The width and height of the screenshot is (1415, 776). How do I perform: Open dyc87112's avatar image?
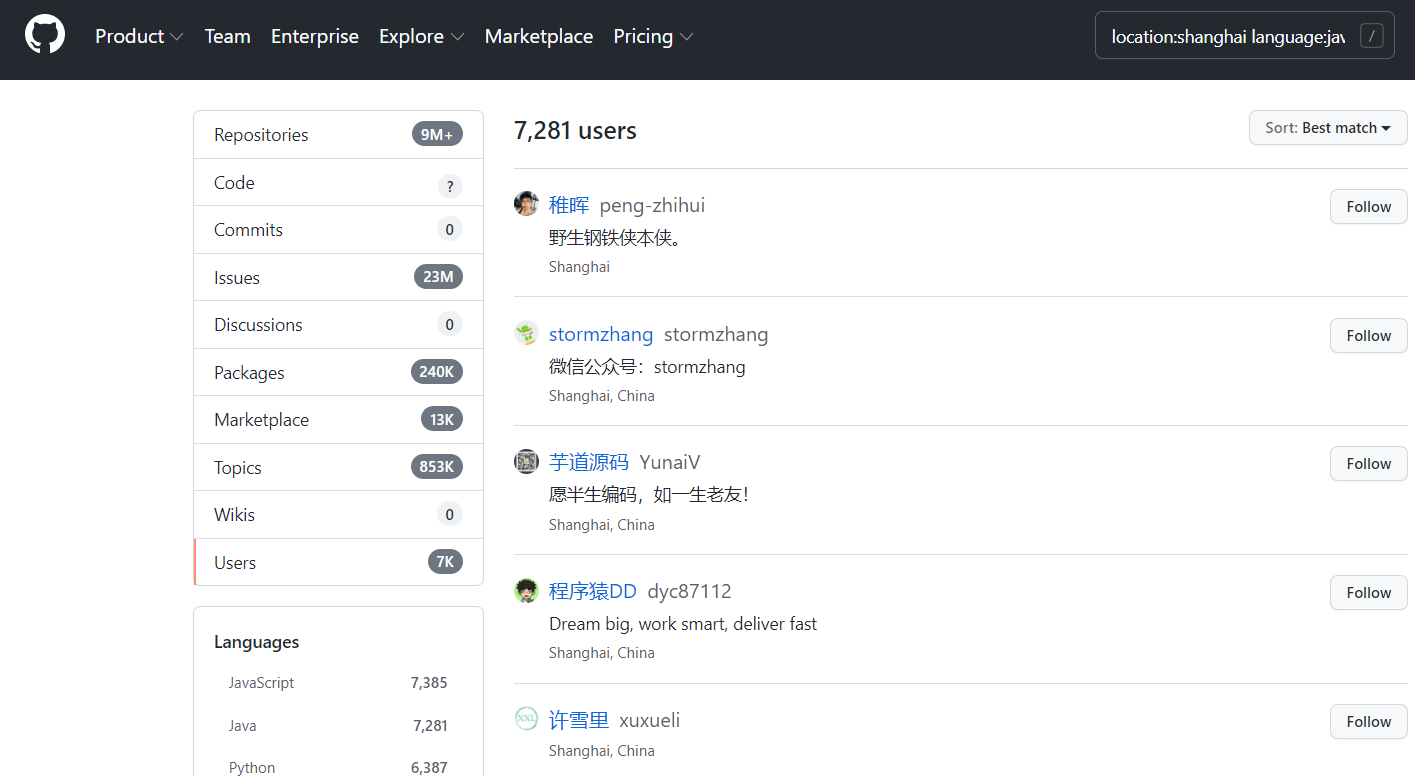526,590
